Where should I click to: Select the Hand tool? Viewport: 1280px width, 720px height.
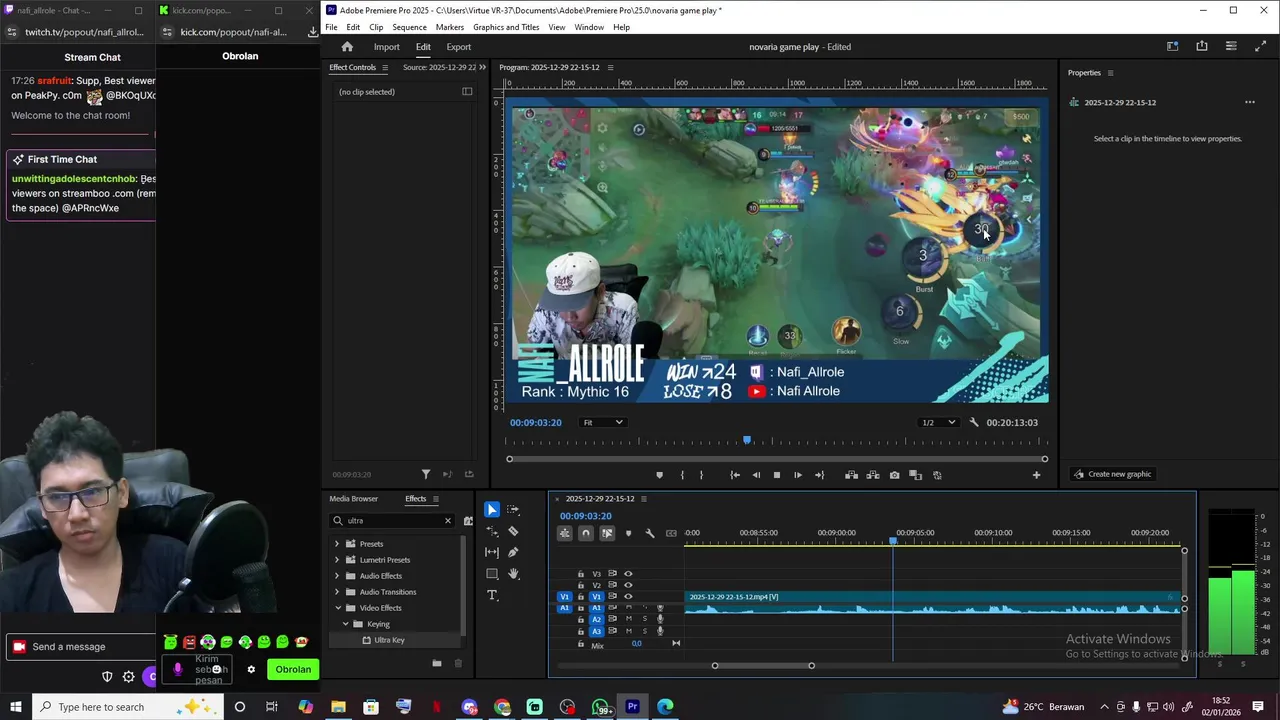pyautogui.click(x=513, y=574)
